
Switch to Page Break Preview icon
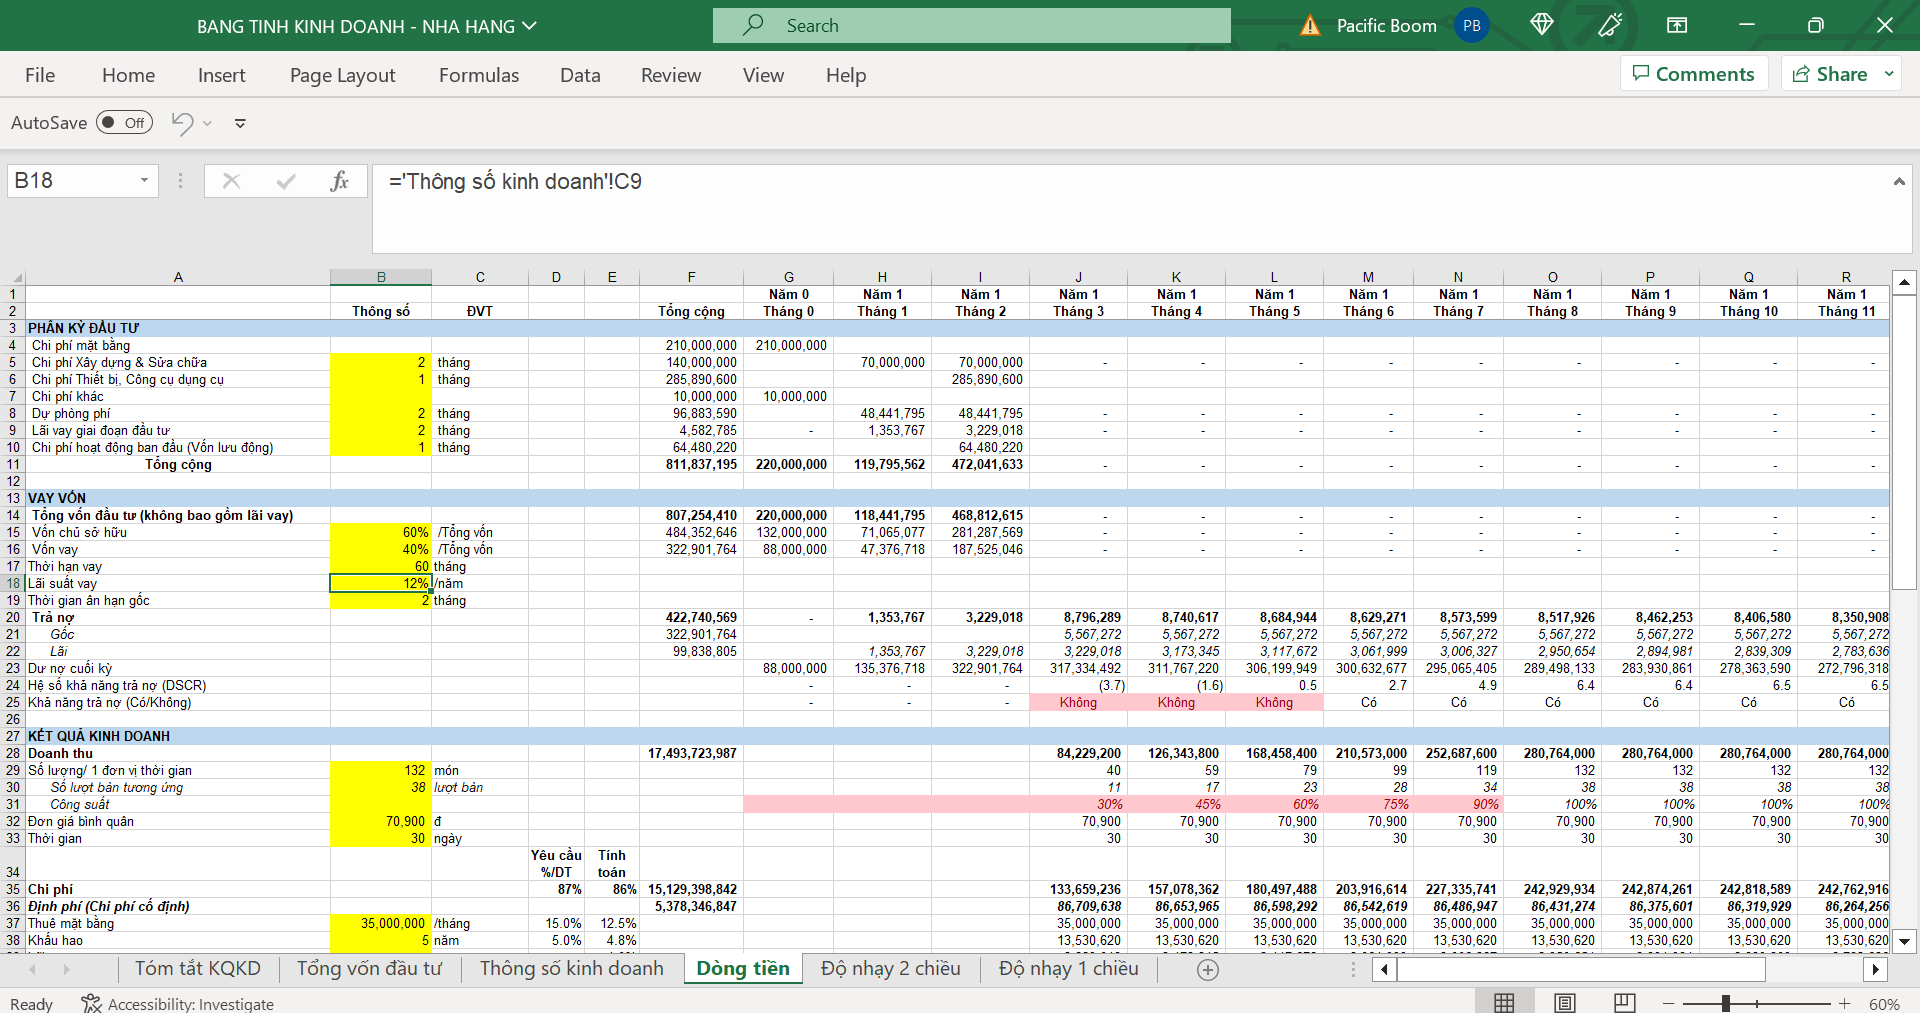[1625, 1003]
